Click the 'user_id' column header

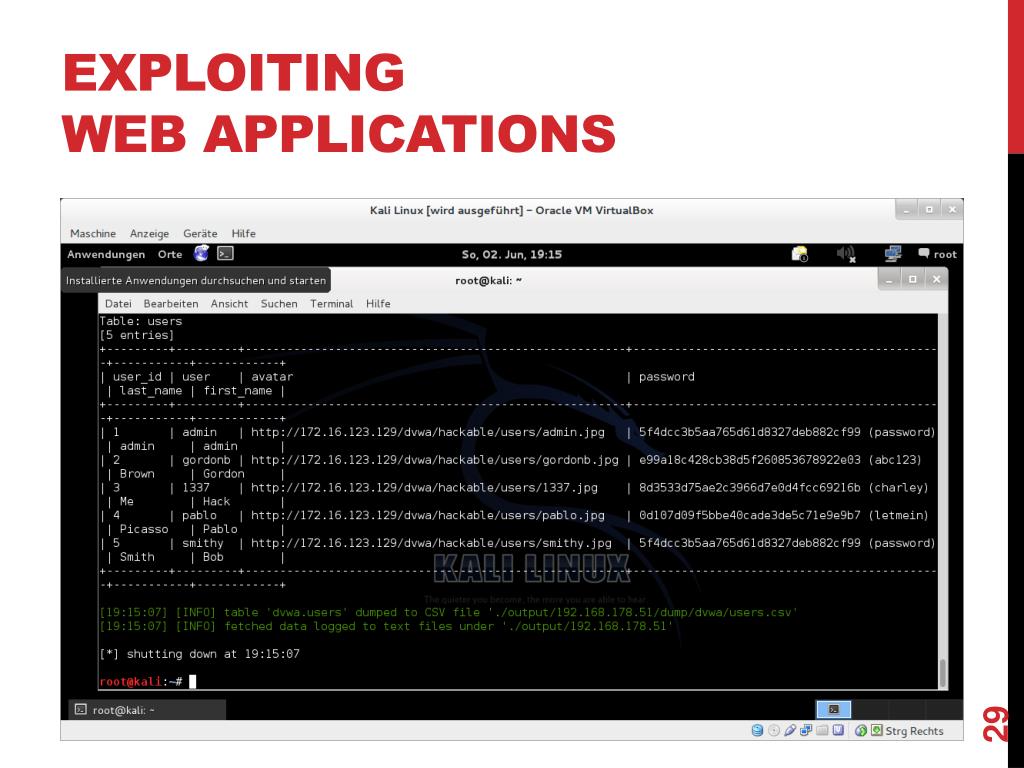(136, 377)
